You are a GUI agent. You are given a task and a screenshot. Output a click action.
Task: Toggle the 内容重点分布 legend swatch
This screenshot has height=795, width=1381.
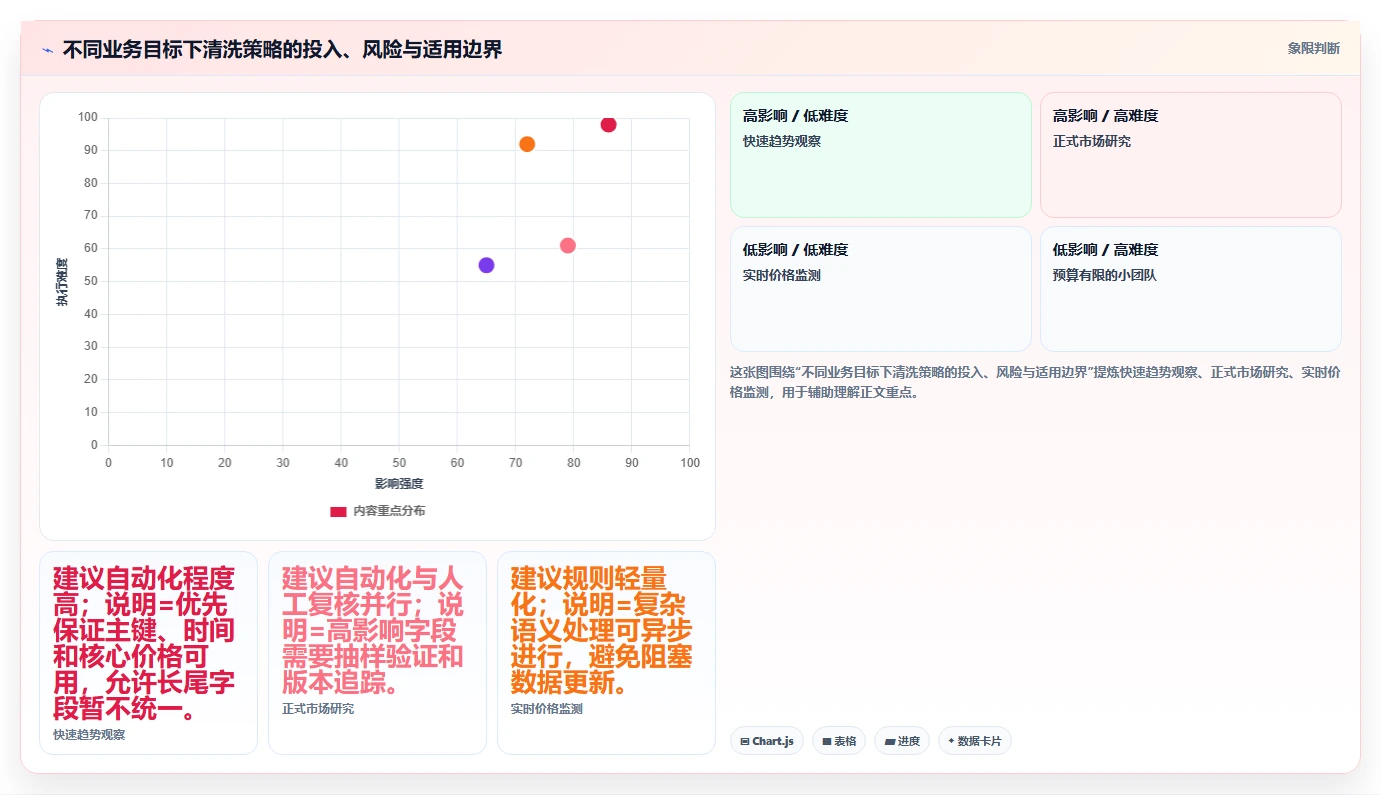coord(338,511)
